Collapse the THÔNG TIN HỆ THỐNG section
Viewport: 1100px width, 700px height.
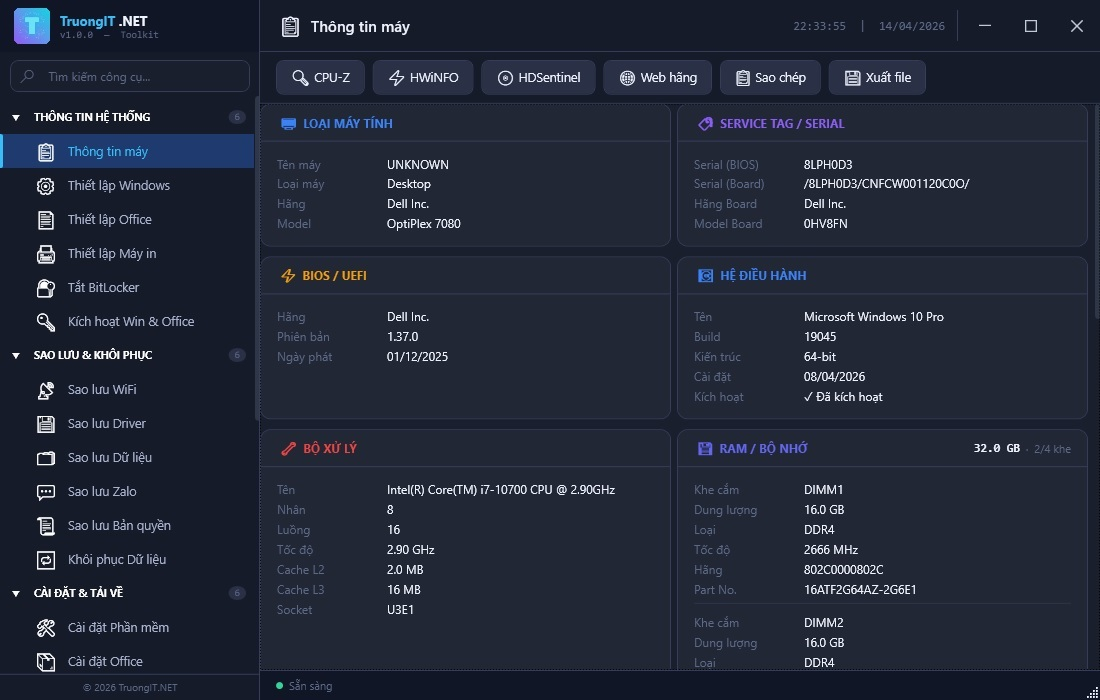(x=16, y=118)
